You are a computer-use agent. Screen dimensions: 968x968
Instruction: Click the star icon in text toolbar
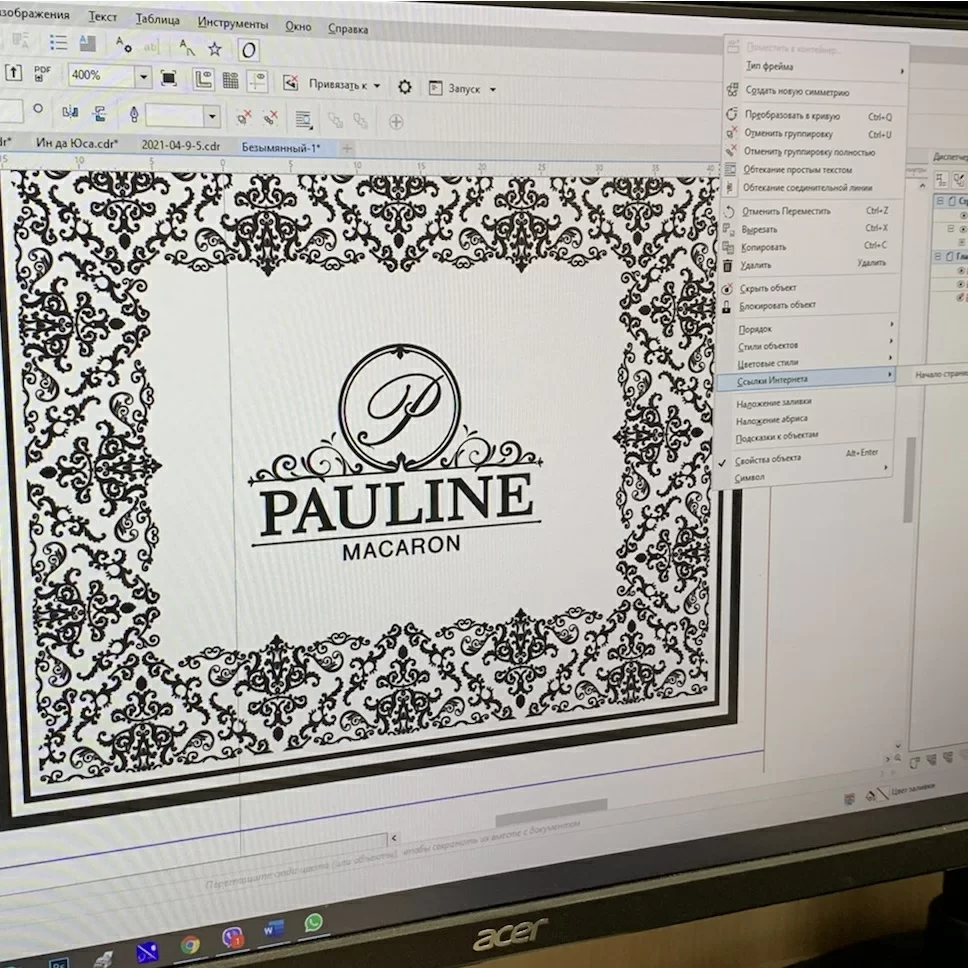(x=215, y=48)
